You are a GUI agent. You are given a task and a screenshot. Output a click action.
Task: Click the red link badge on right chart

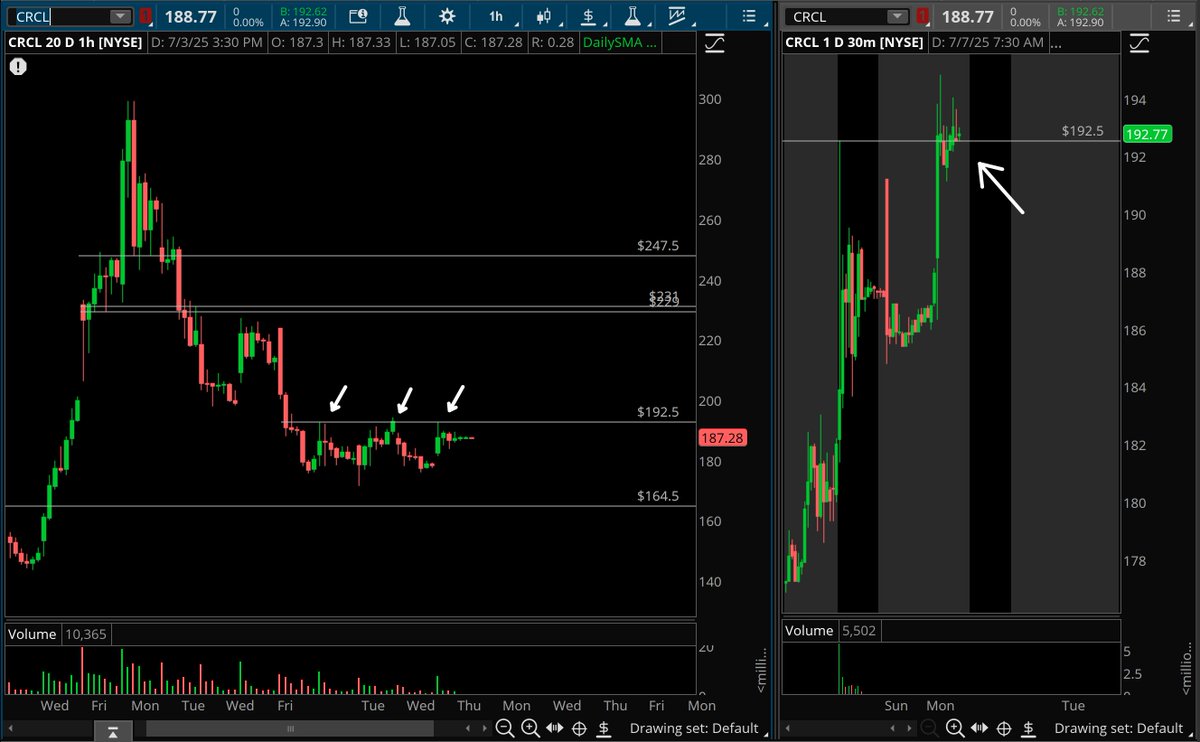coord(923,16)
